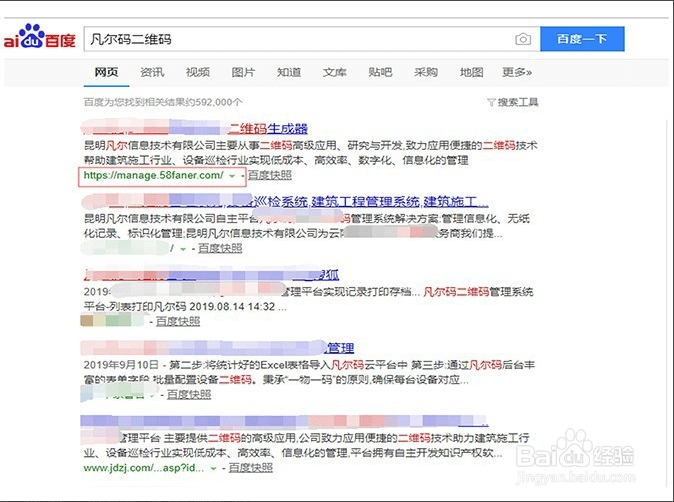Screen dimensions: 674x502
Task: Switch to the 文库 tab
Action: [x=334, y=72]
